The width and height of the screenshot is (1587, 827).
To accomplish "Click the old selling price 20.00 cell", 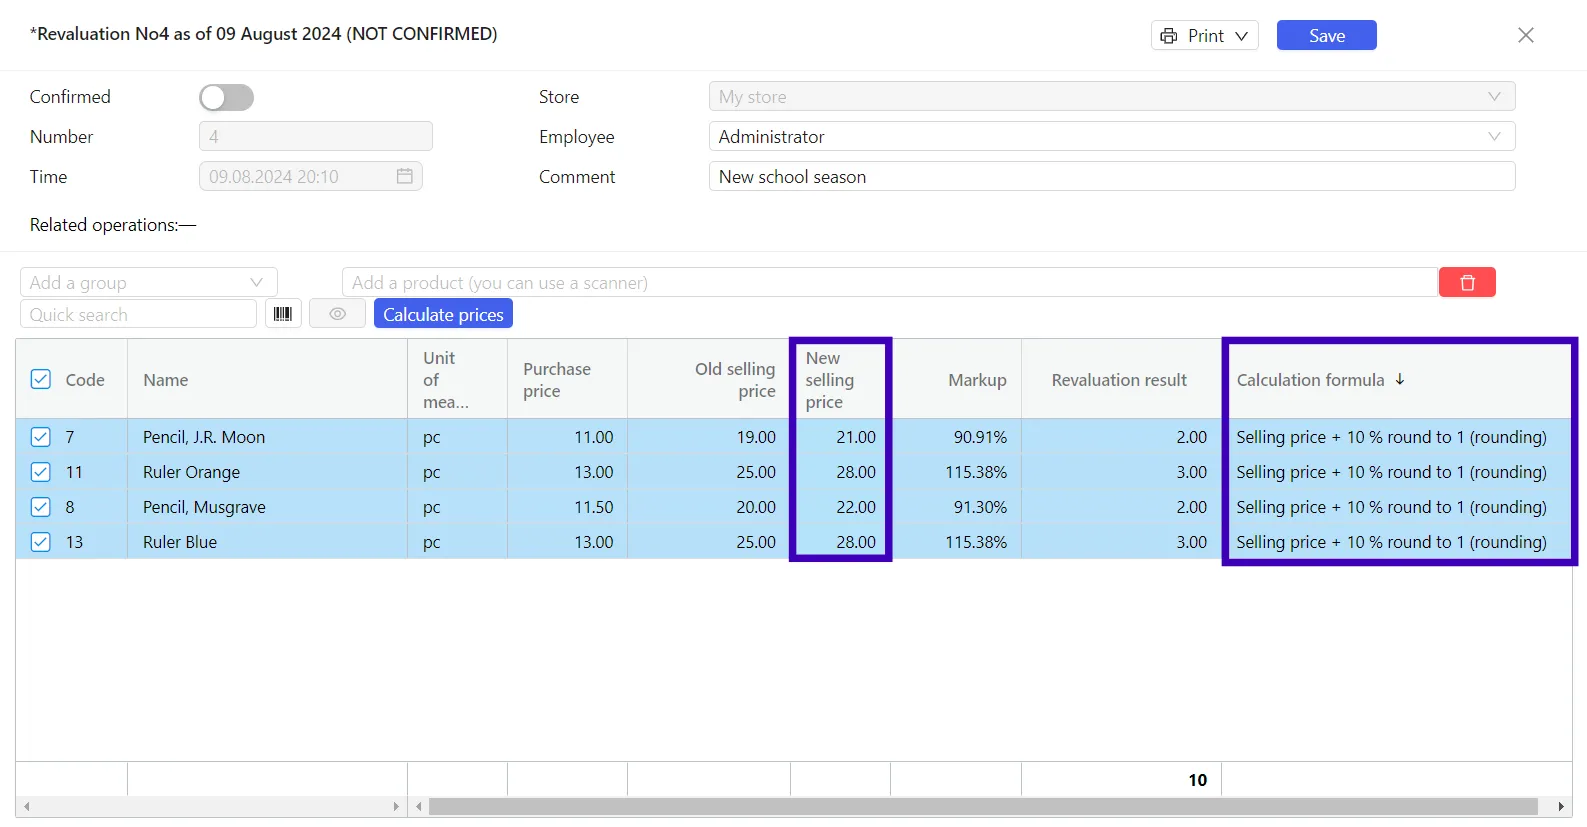I will coord(709,507).
